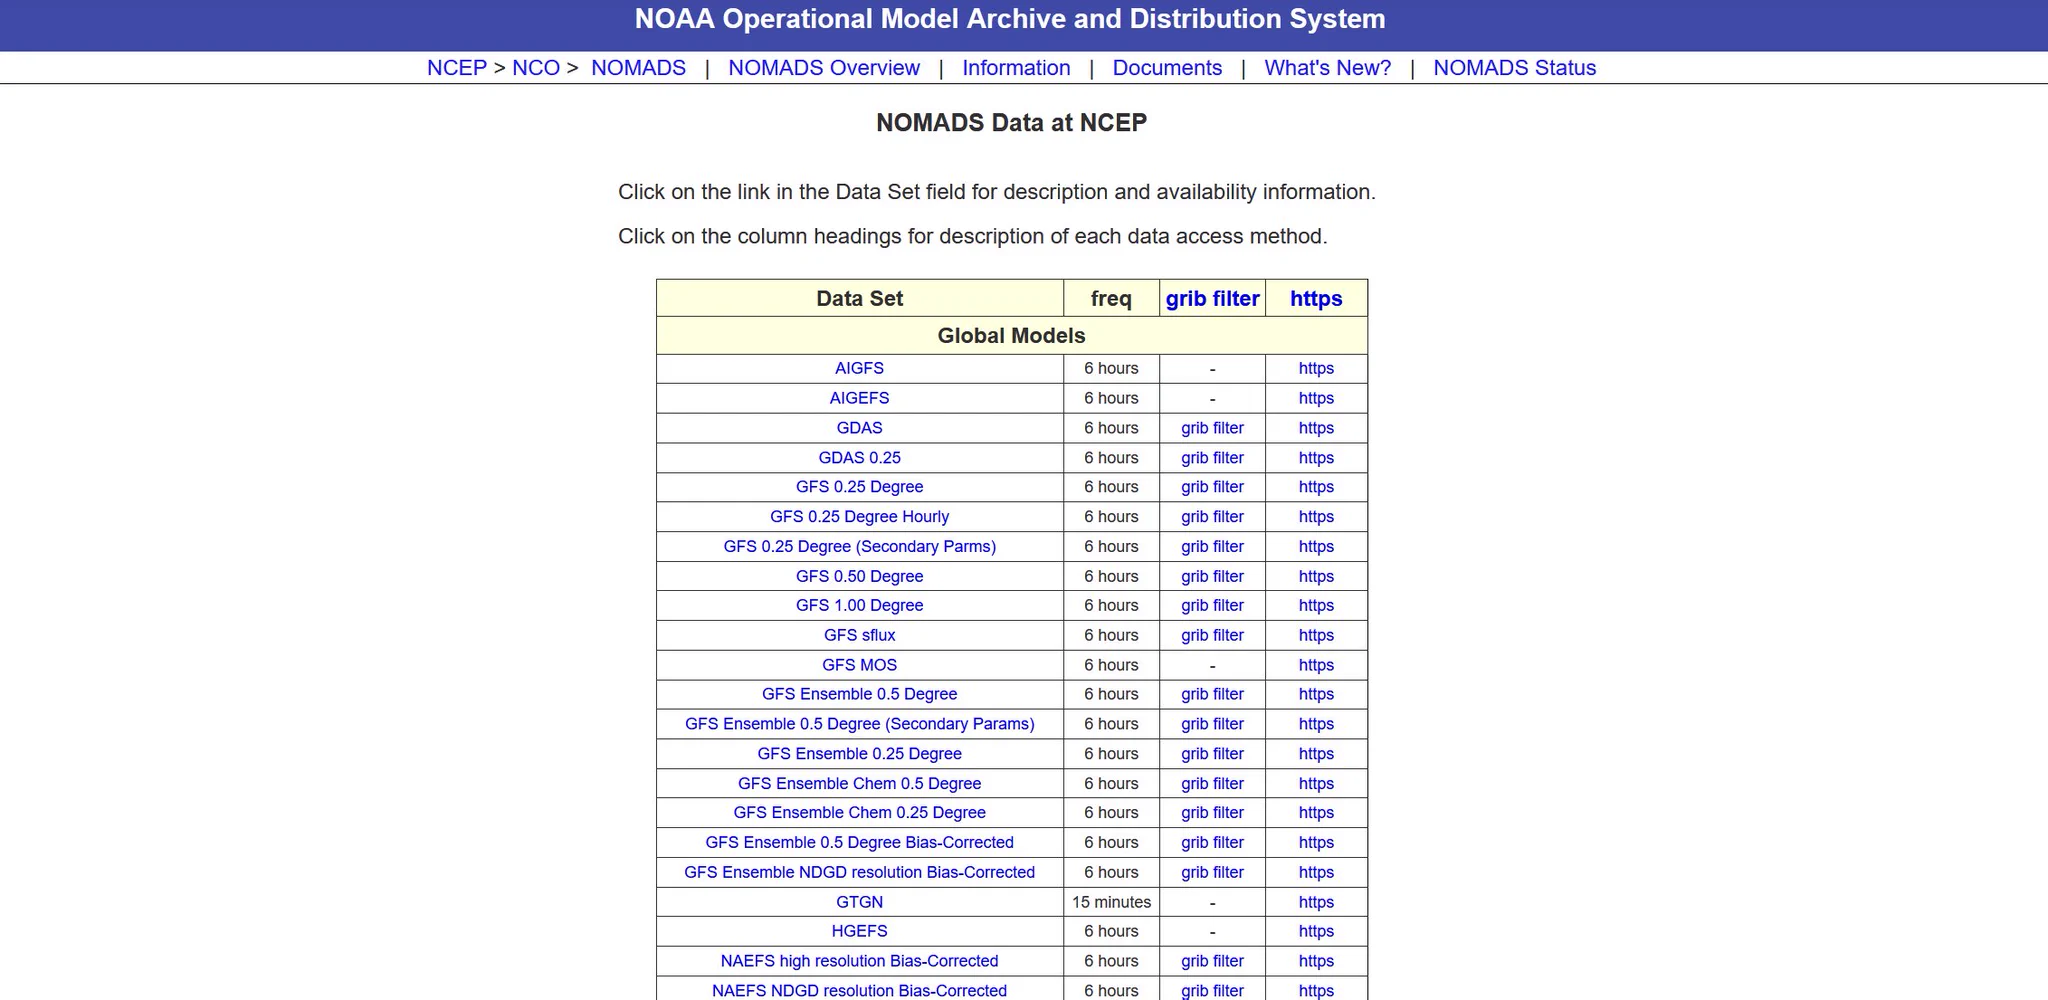Open GFS 0.25 Degree data set
The image size is (2048, 1000).
(x=859, y=487)
